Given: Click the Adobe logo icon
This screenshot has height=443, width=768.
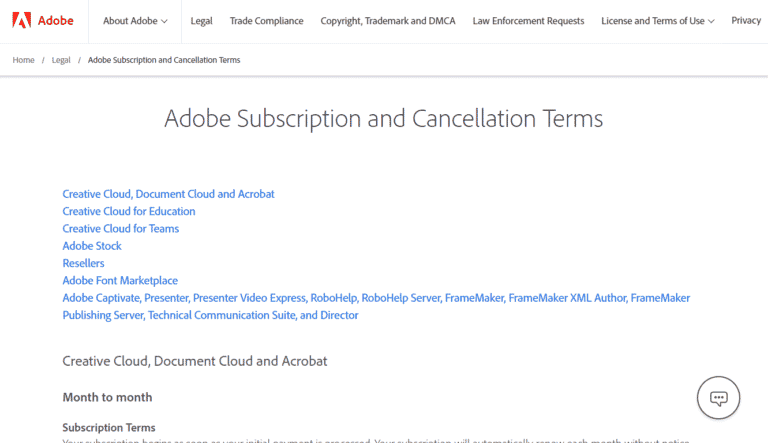Looking at the screenshot, I should pos(19,20).
